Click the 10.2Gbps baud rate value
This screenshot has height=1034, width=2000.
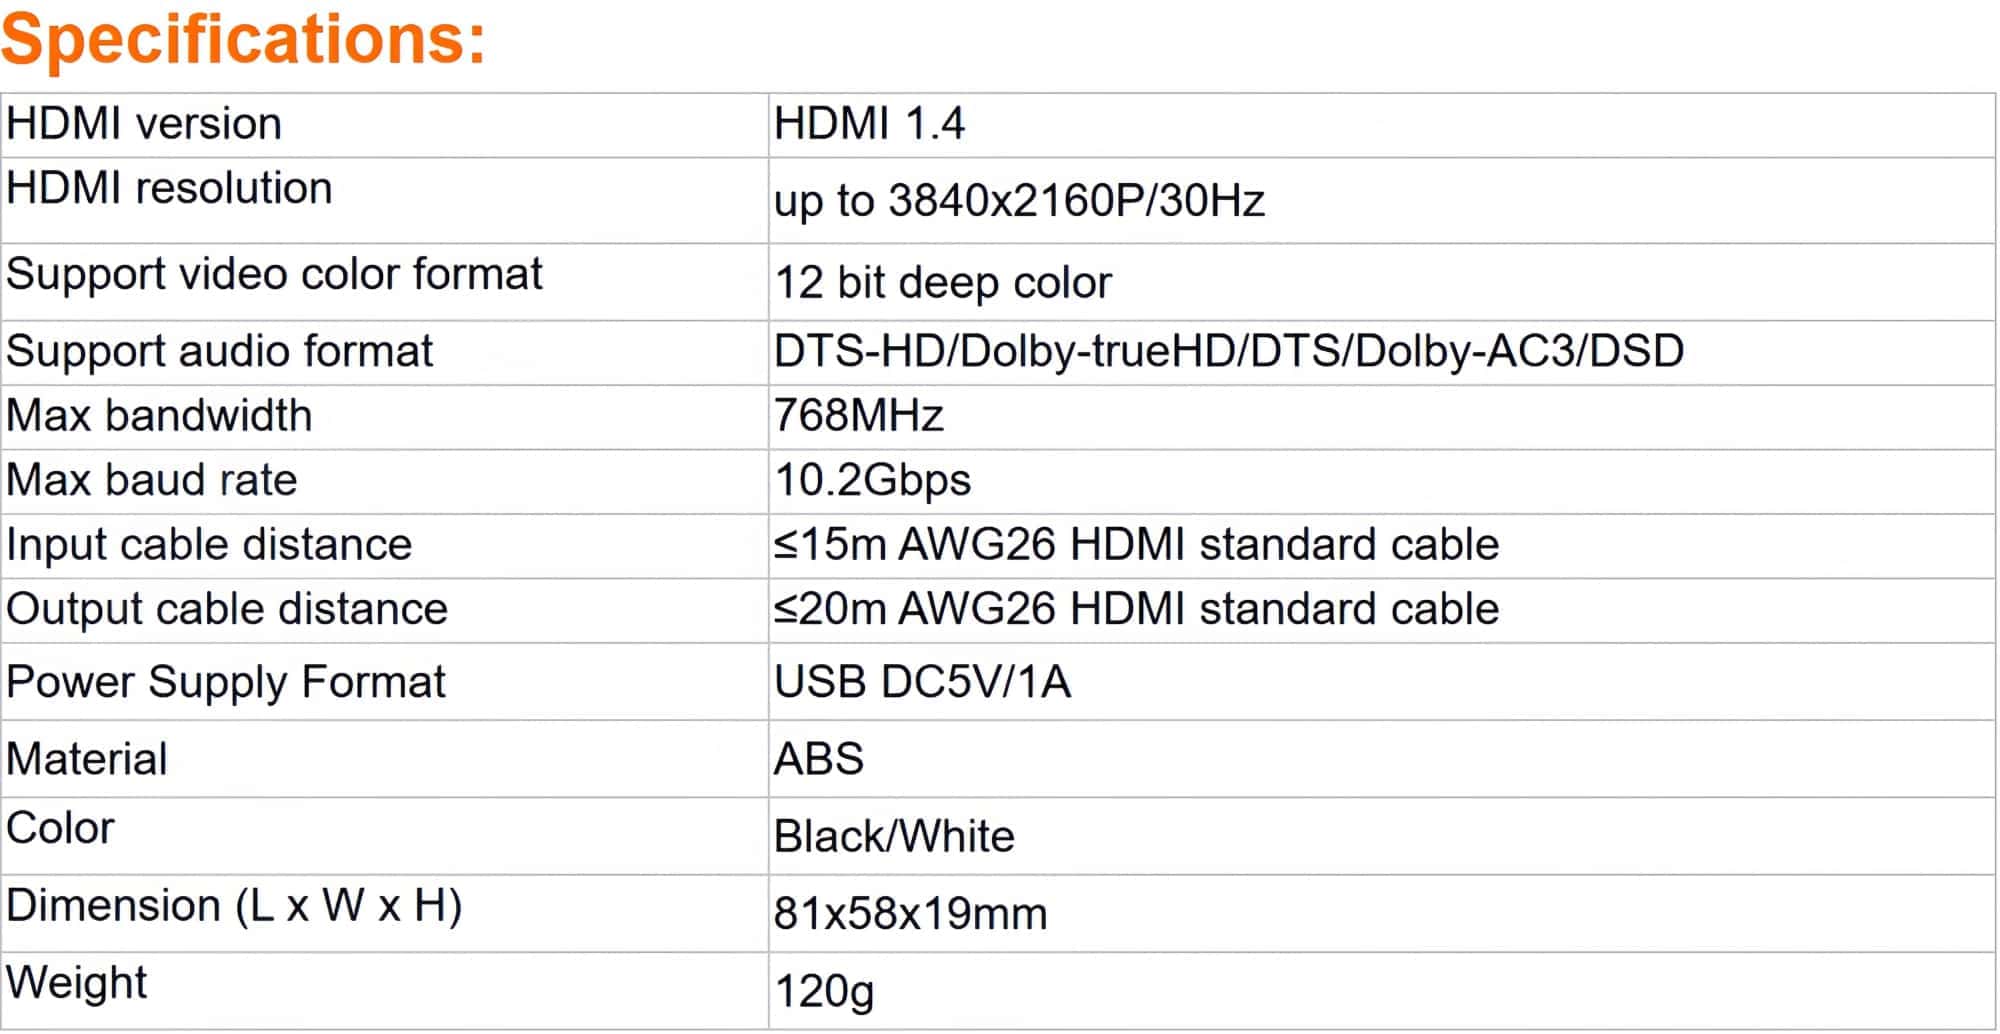point(872,480)
